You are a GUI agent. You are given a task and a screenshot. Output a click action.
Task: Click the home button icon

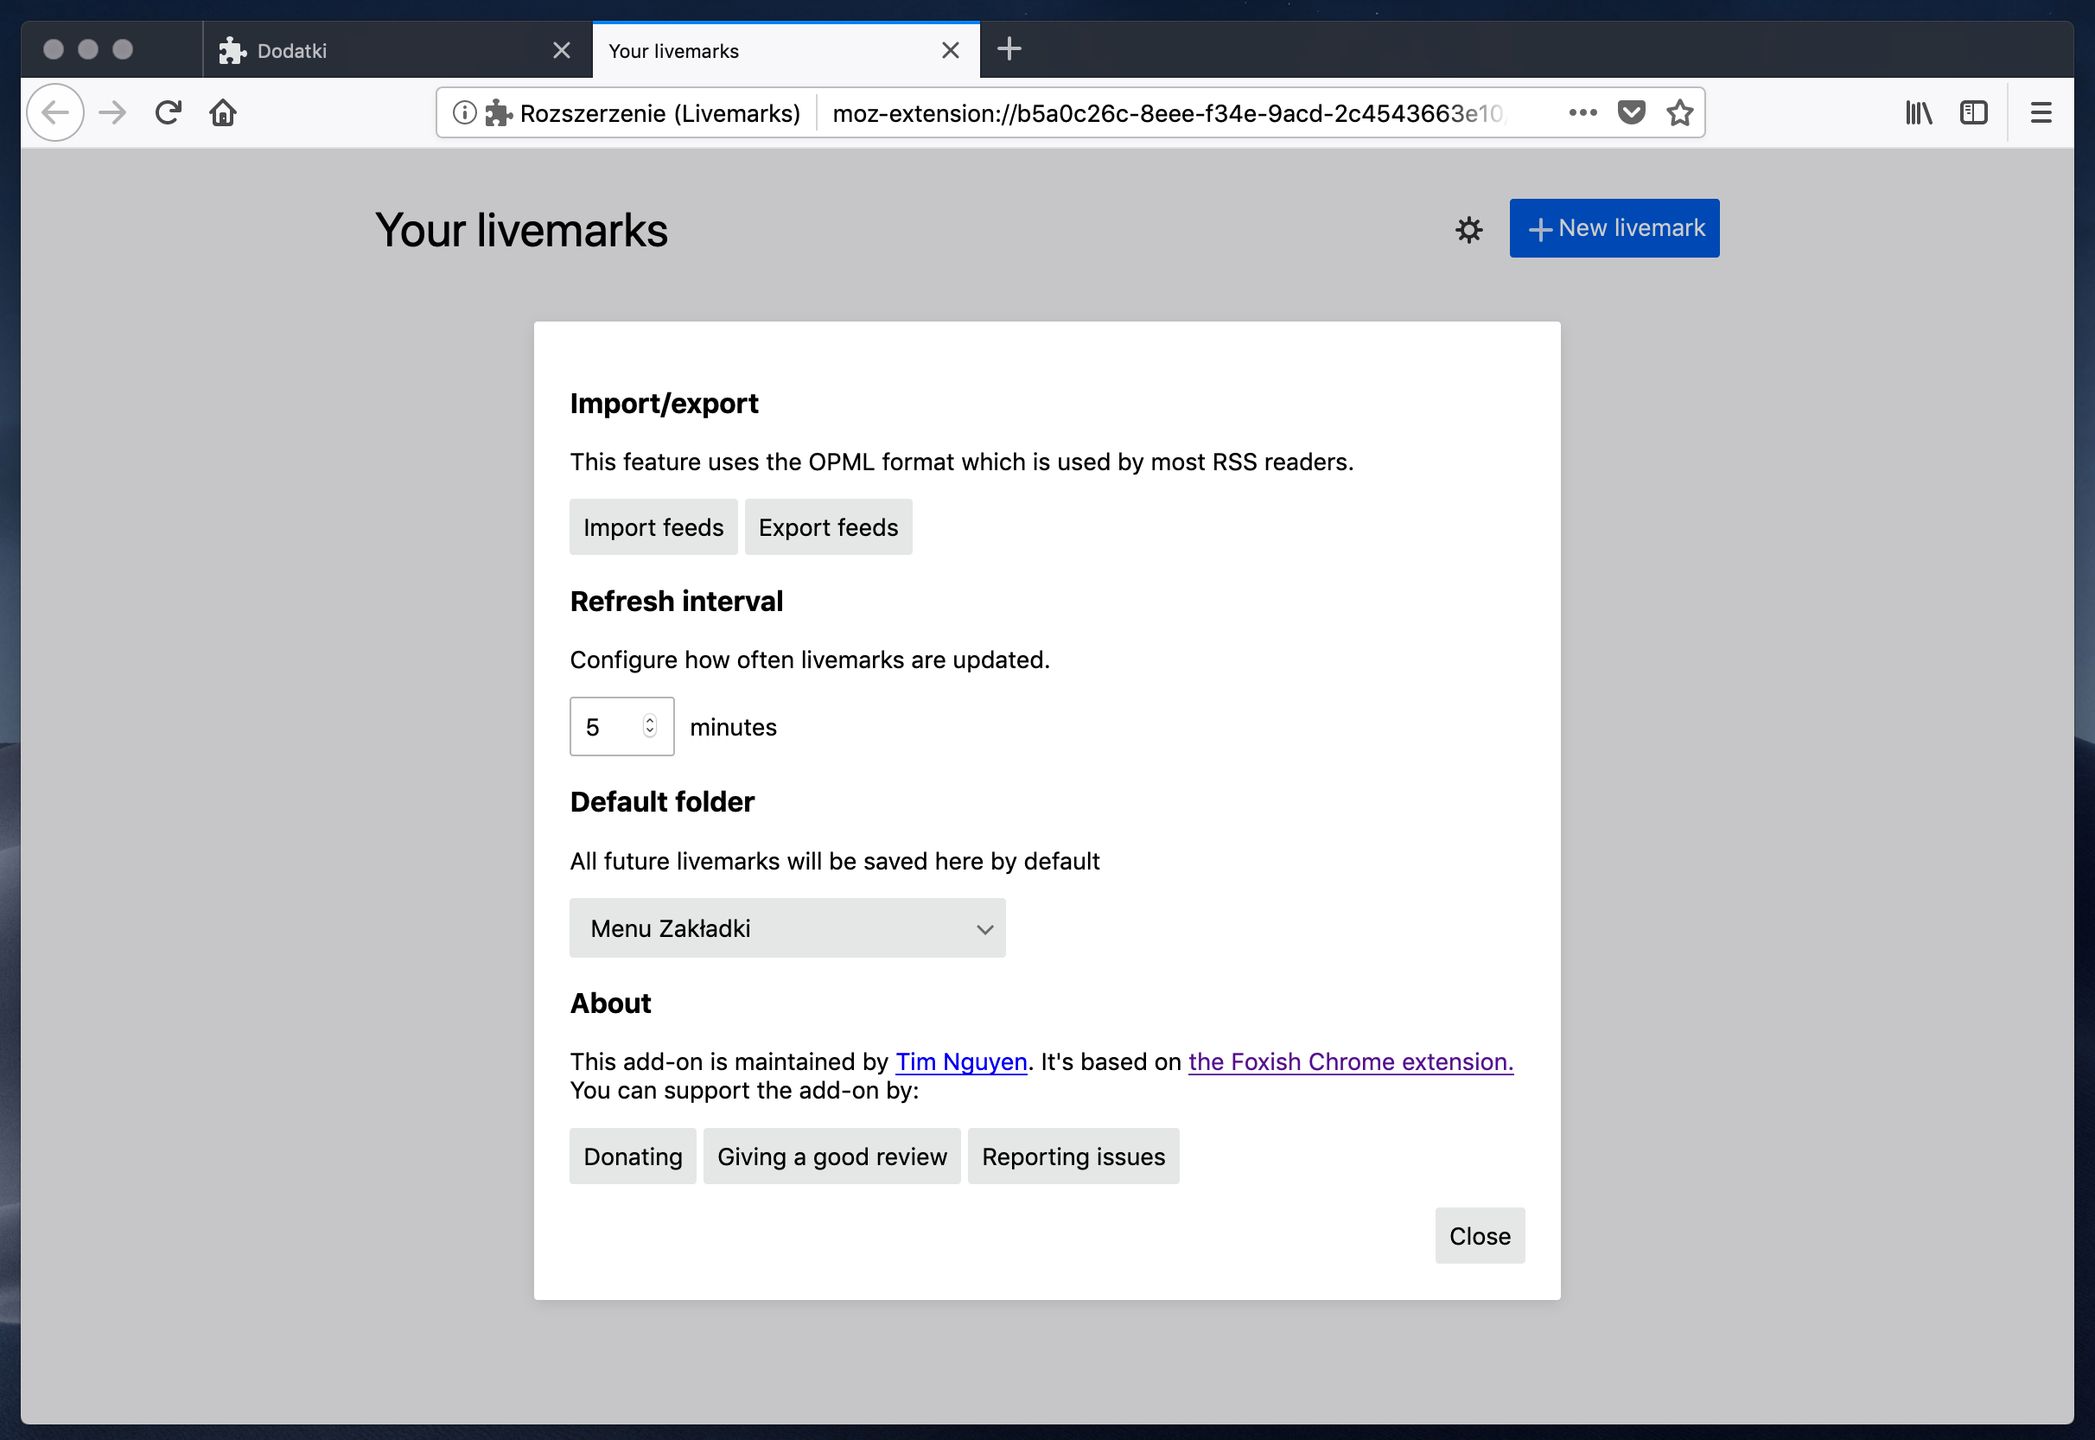tap(223, 113)
